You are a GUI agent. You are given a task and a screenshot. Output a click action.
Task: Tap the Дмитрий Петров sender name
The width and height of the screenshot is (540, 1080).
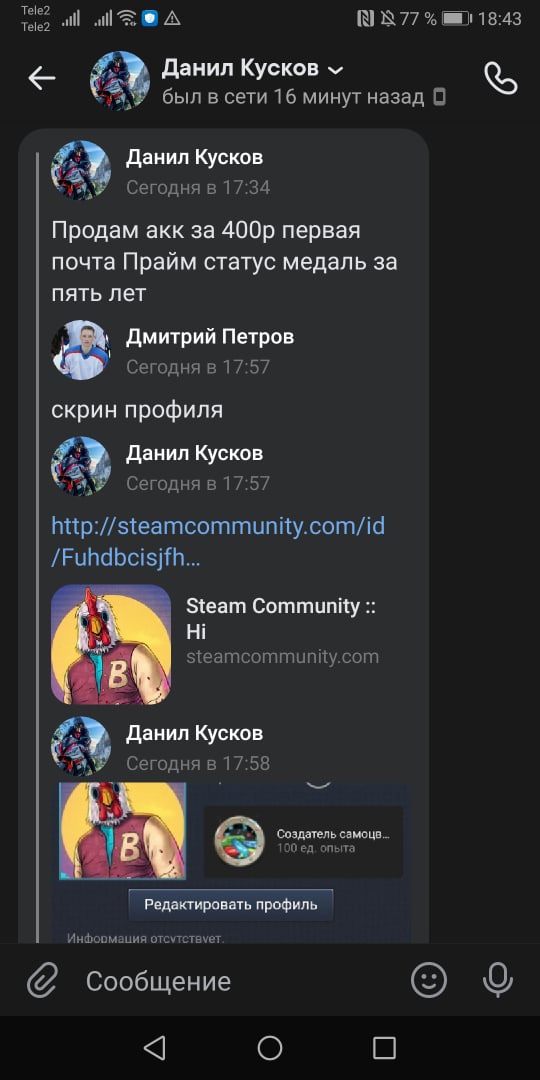point(210,337)
